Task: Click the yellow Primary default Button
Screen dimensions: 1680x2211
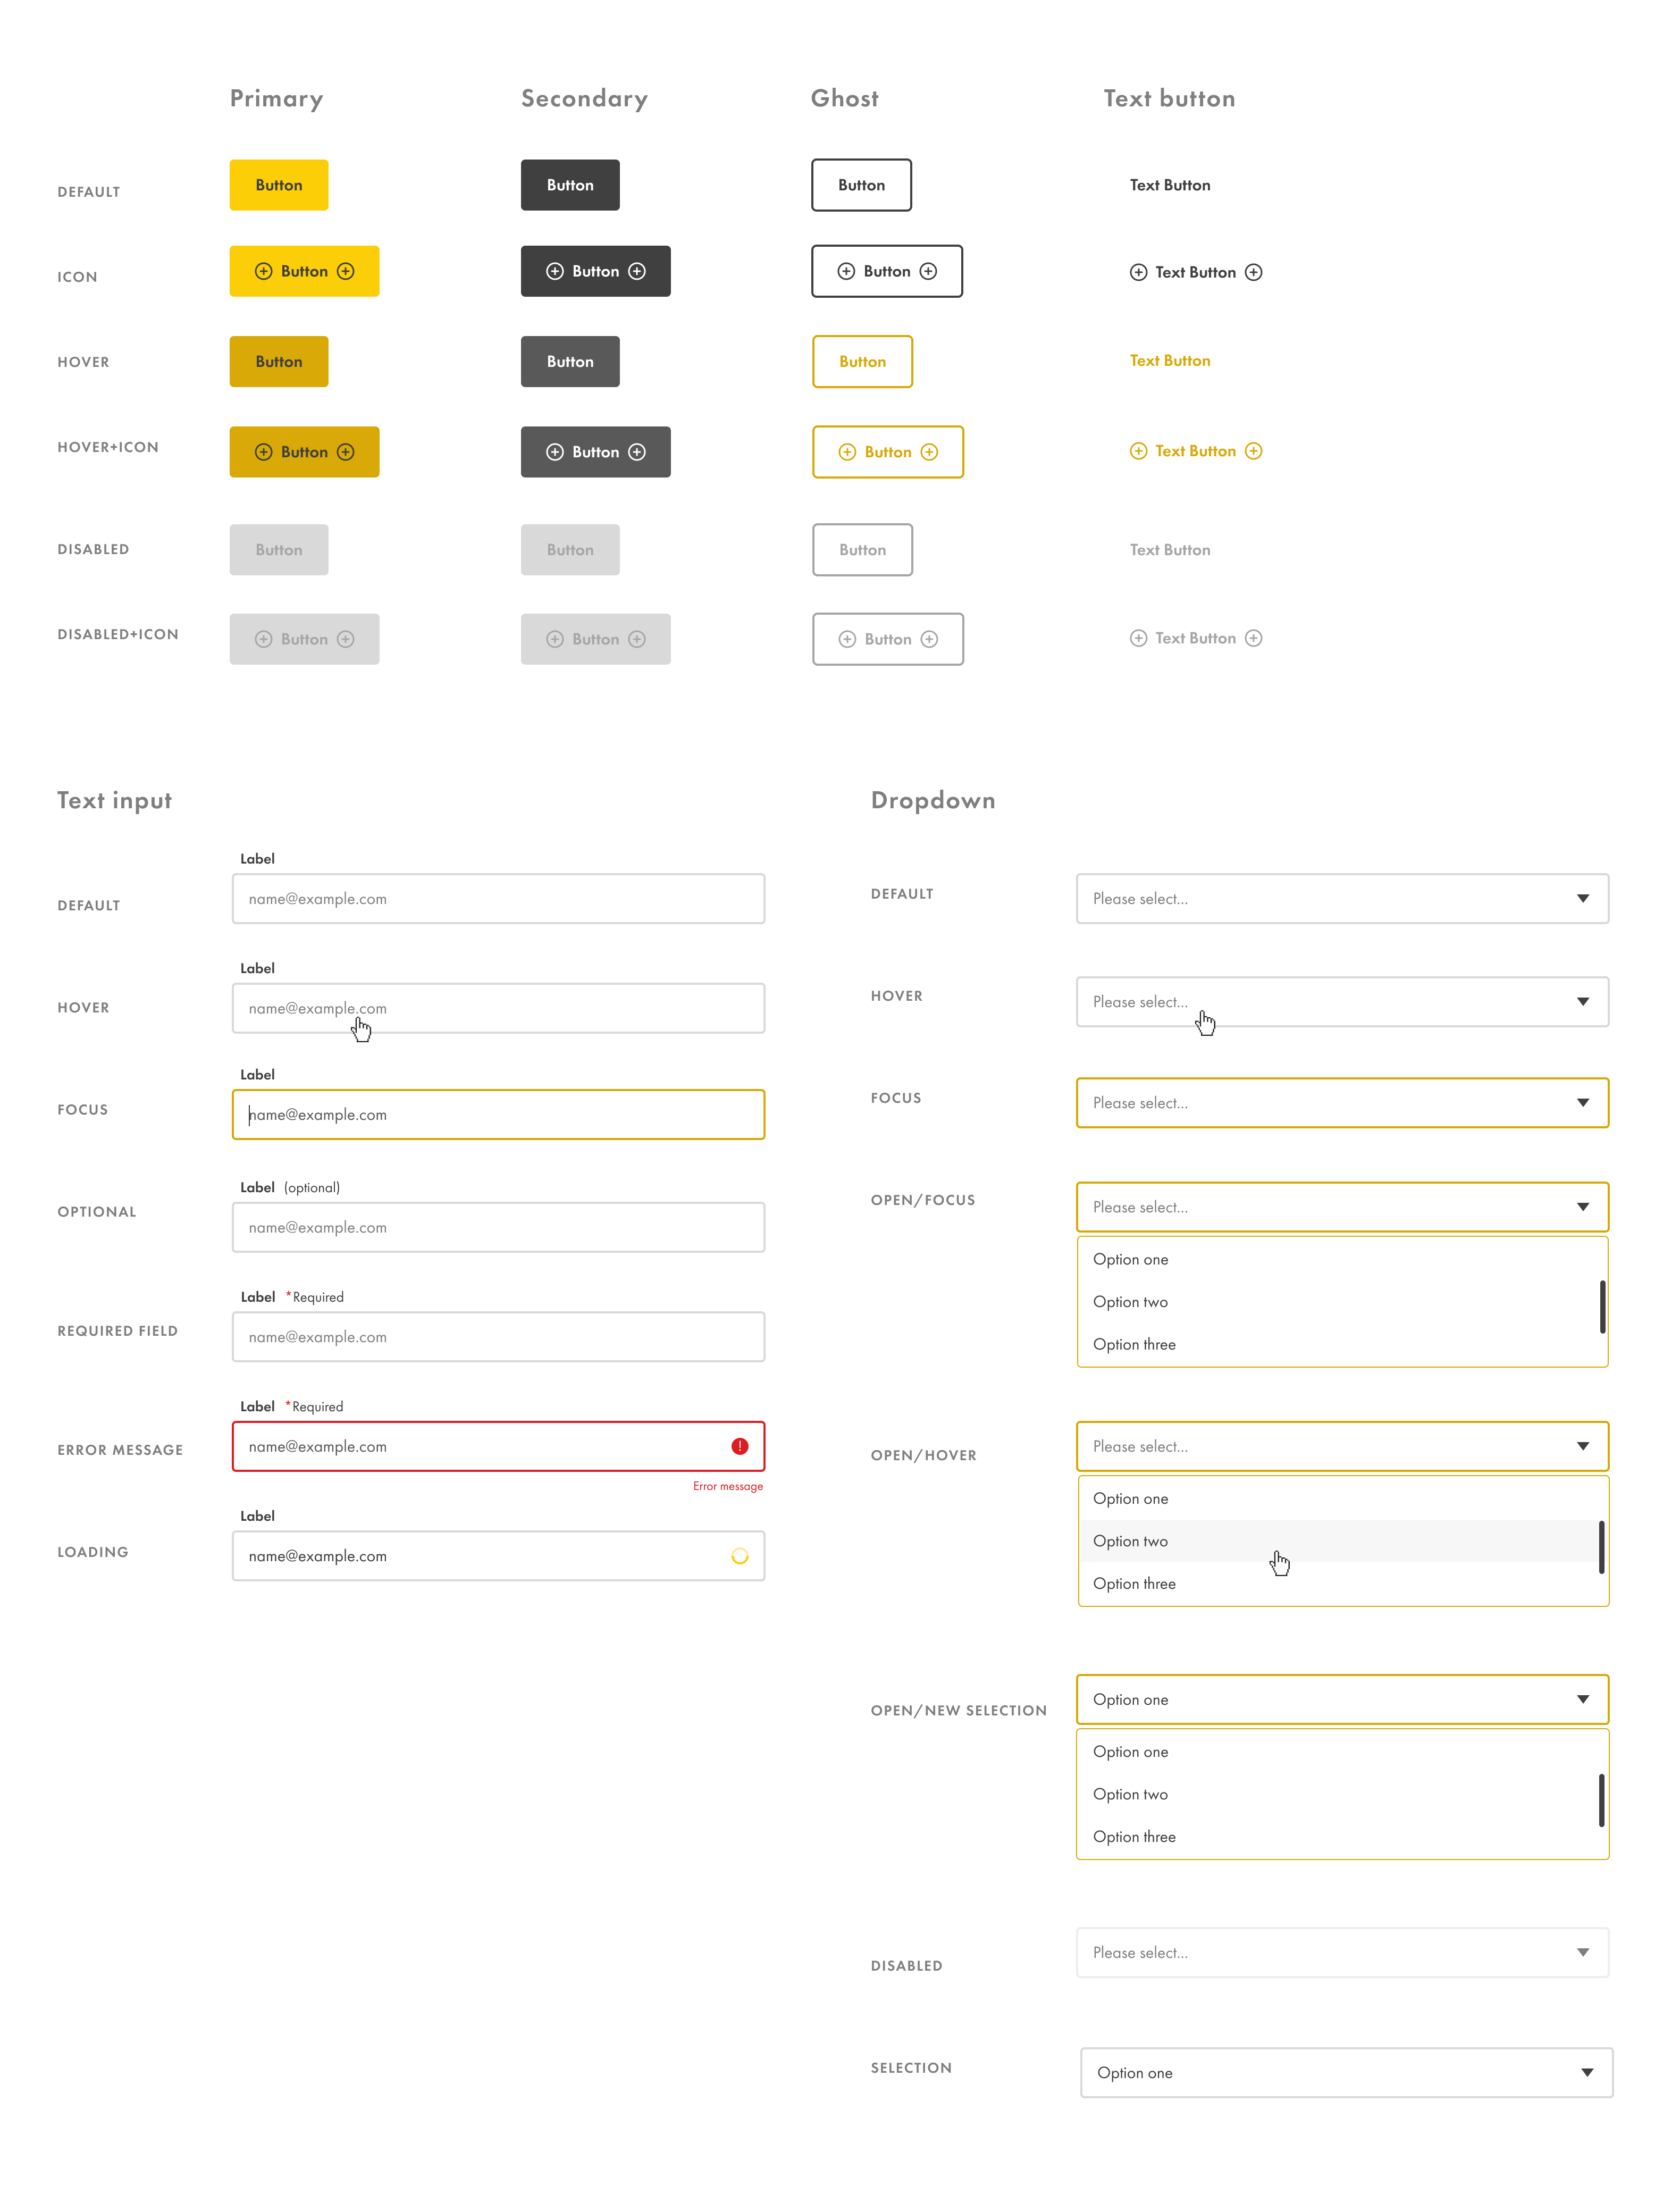Action: tap(279, 185)
